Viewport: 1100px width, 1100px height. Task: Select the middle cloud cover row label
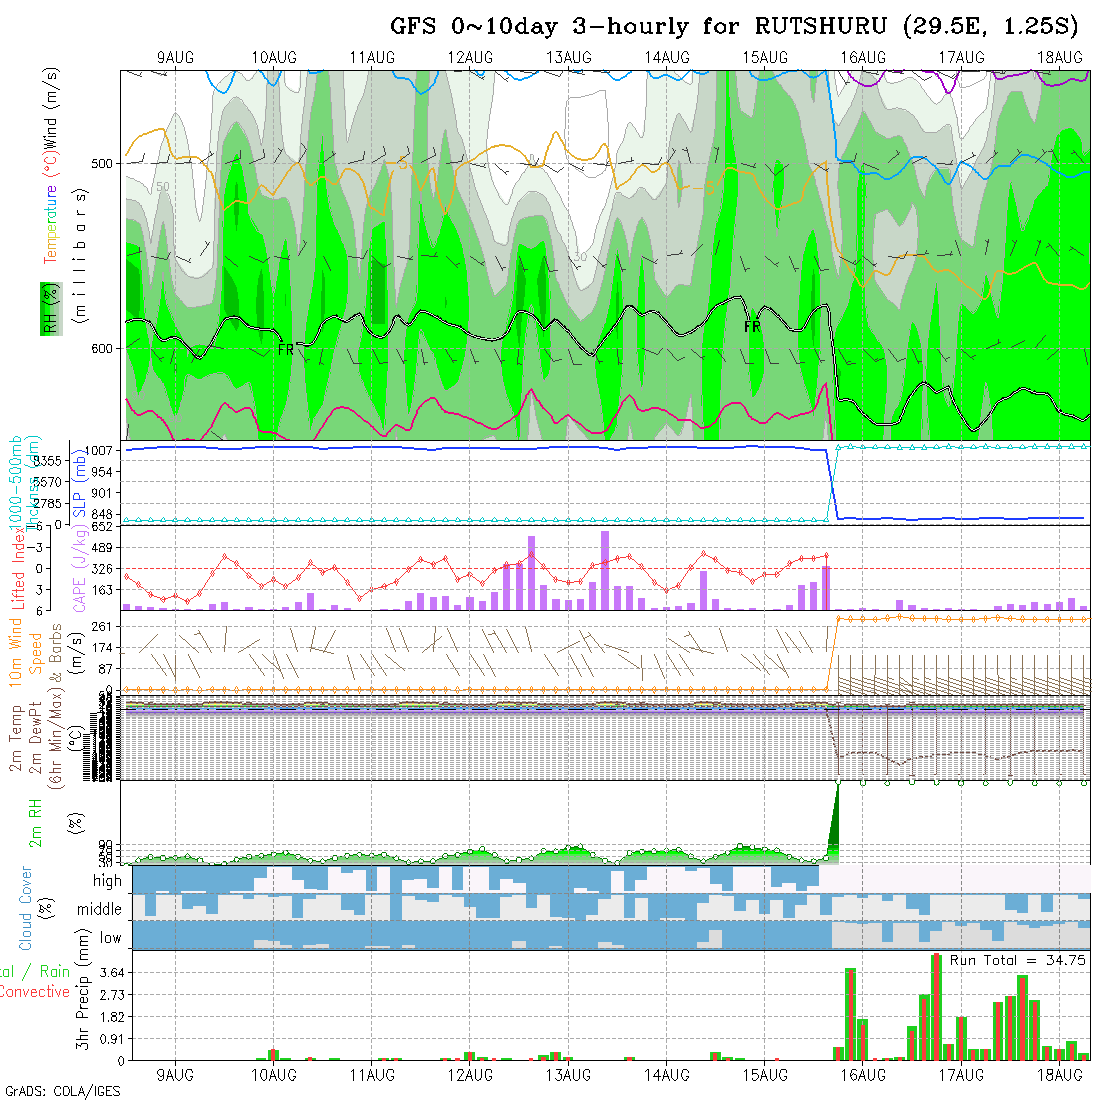pyautogui.click(x=99, y=909)
